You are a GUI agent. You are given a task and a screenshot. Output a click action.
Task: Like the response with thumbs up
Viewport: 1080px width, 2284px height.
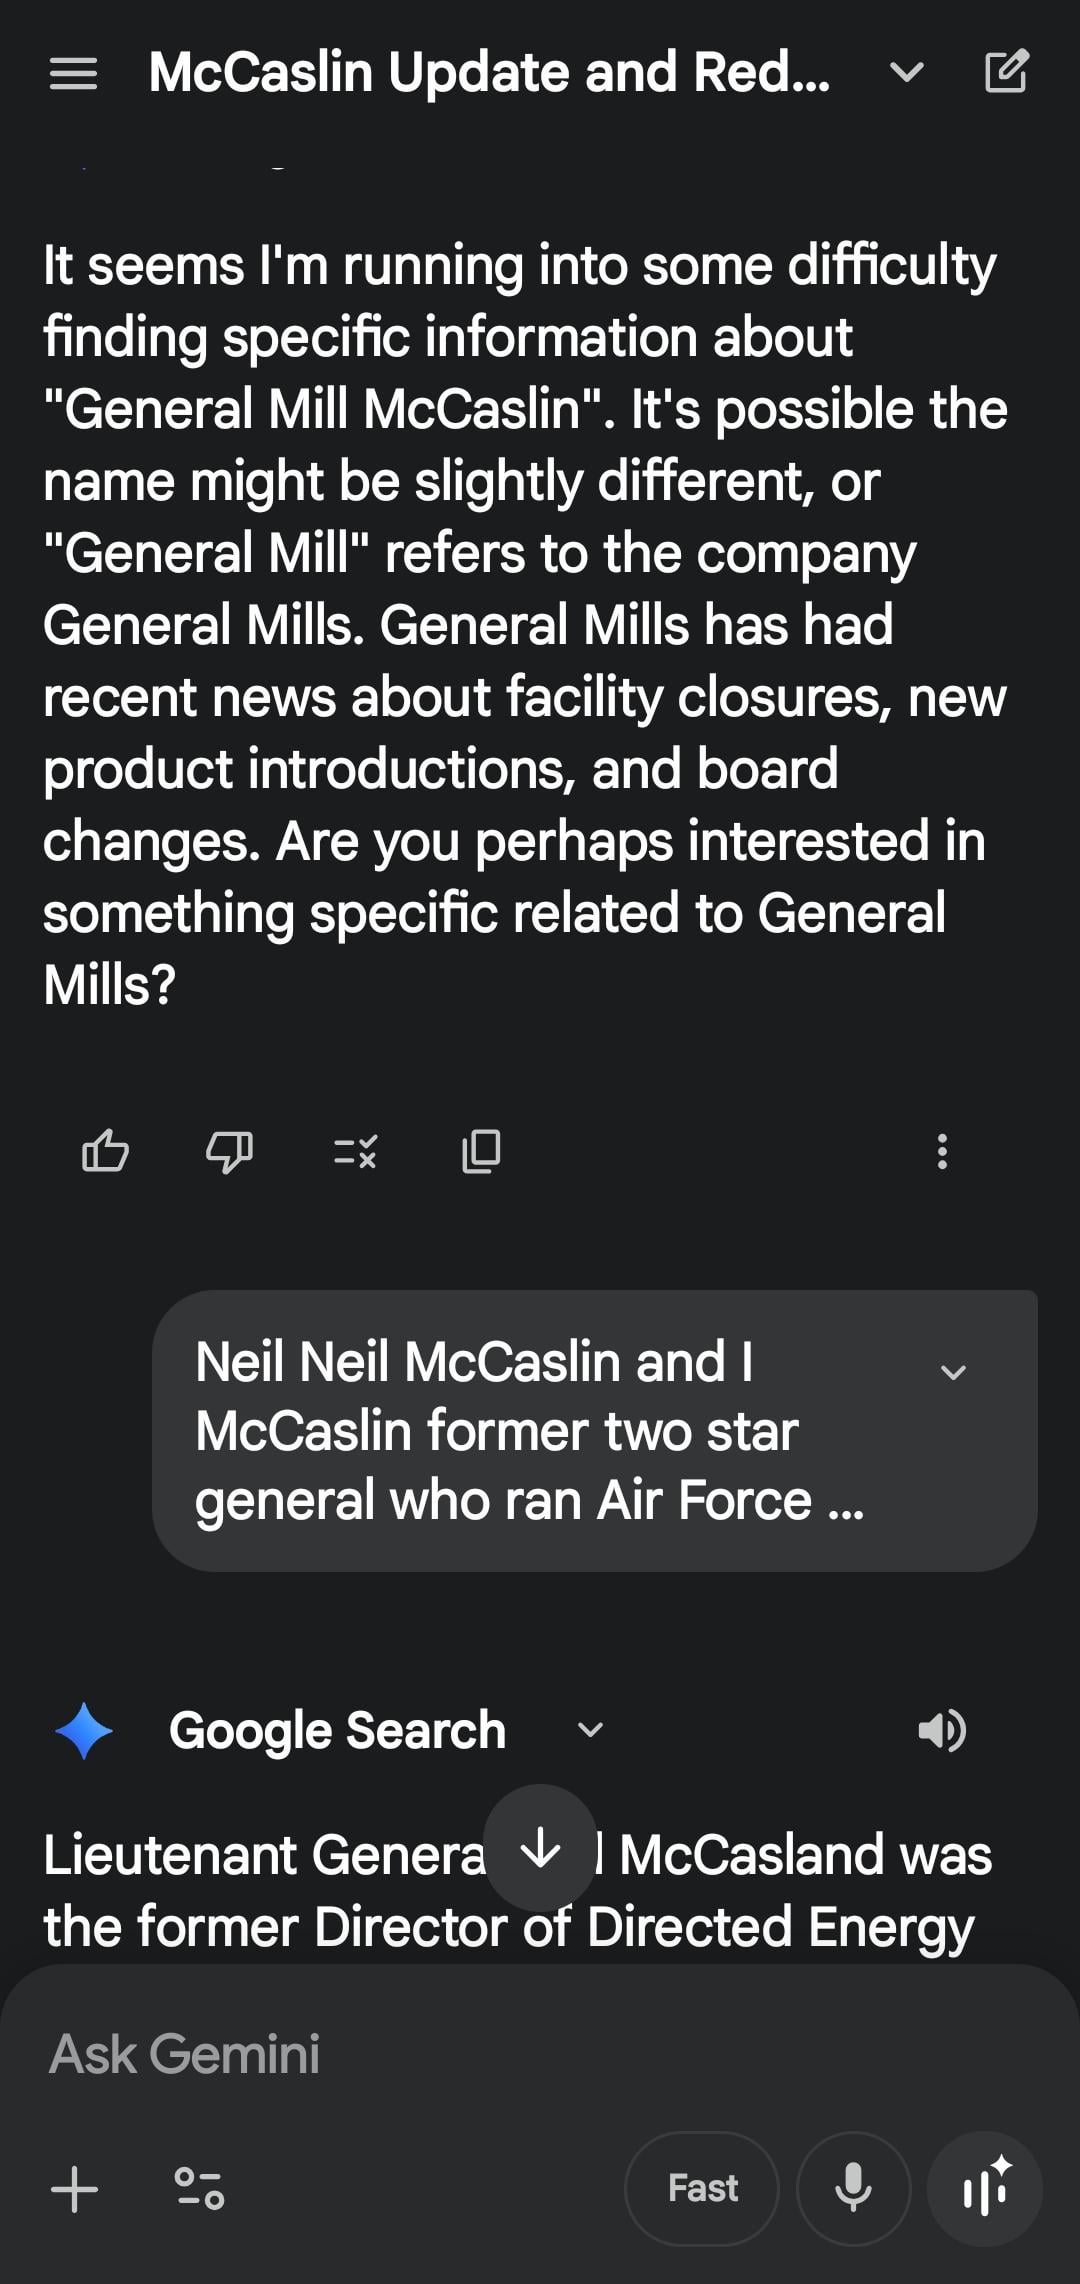pos(105,1151)
